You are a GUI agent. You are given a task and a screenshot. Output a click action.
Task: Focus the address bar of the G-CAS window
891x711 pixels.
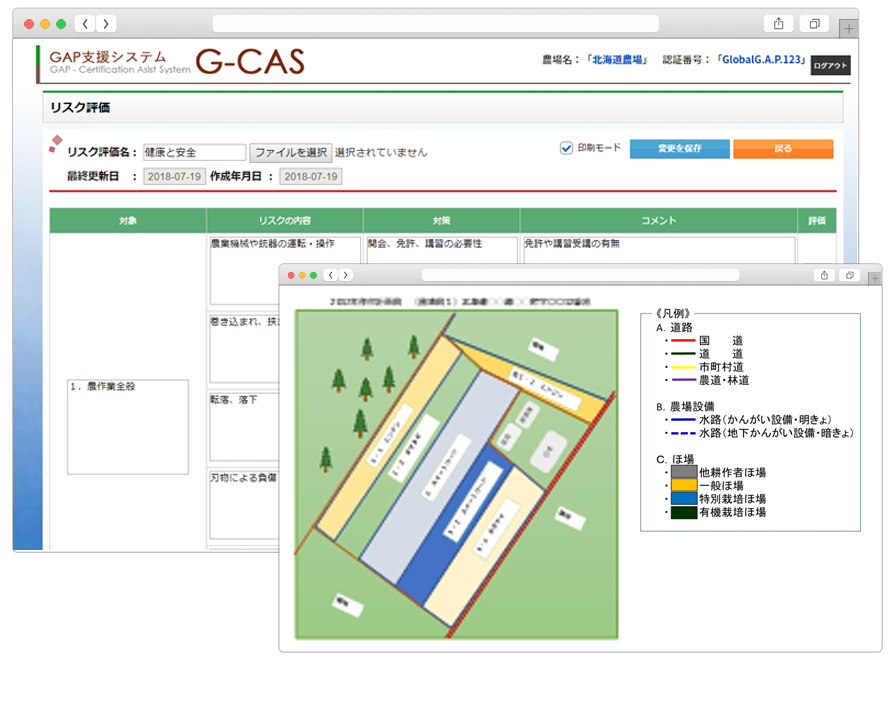pyautogui.click(x=435, y=24)
